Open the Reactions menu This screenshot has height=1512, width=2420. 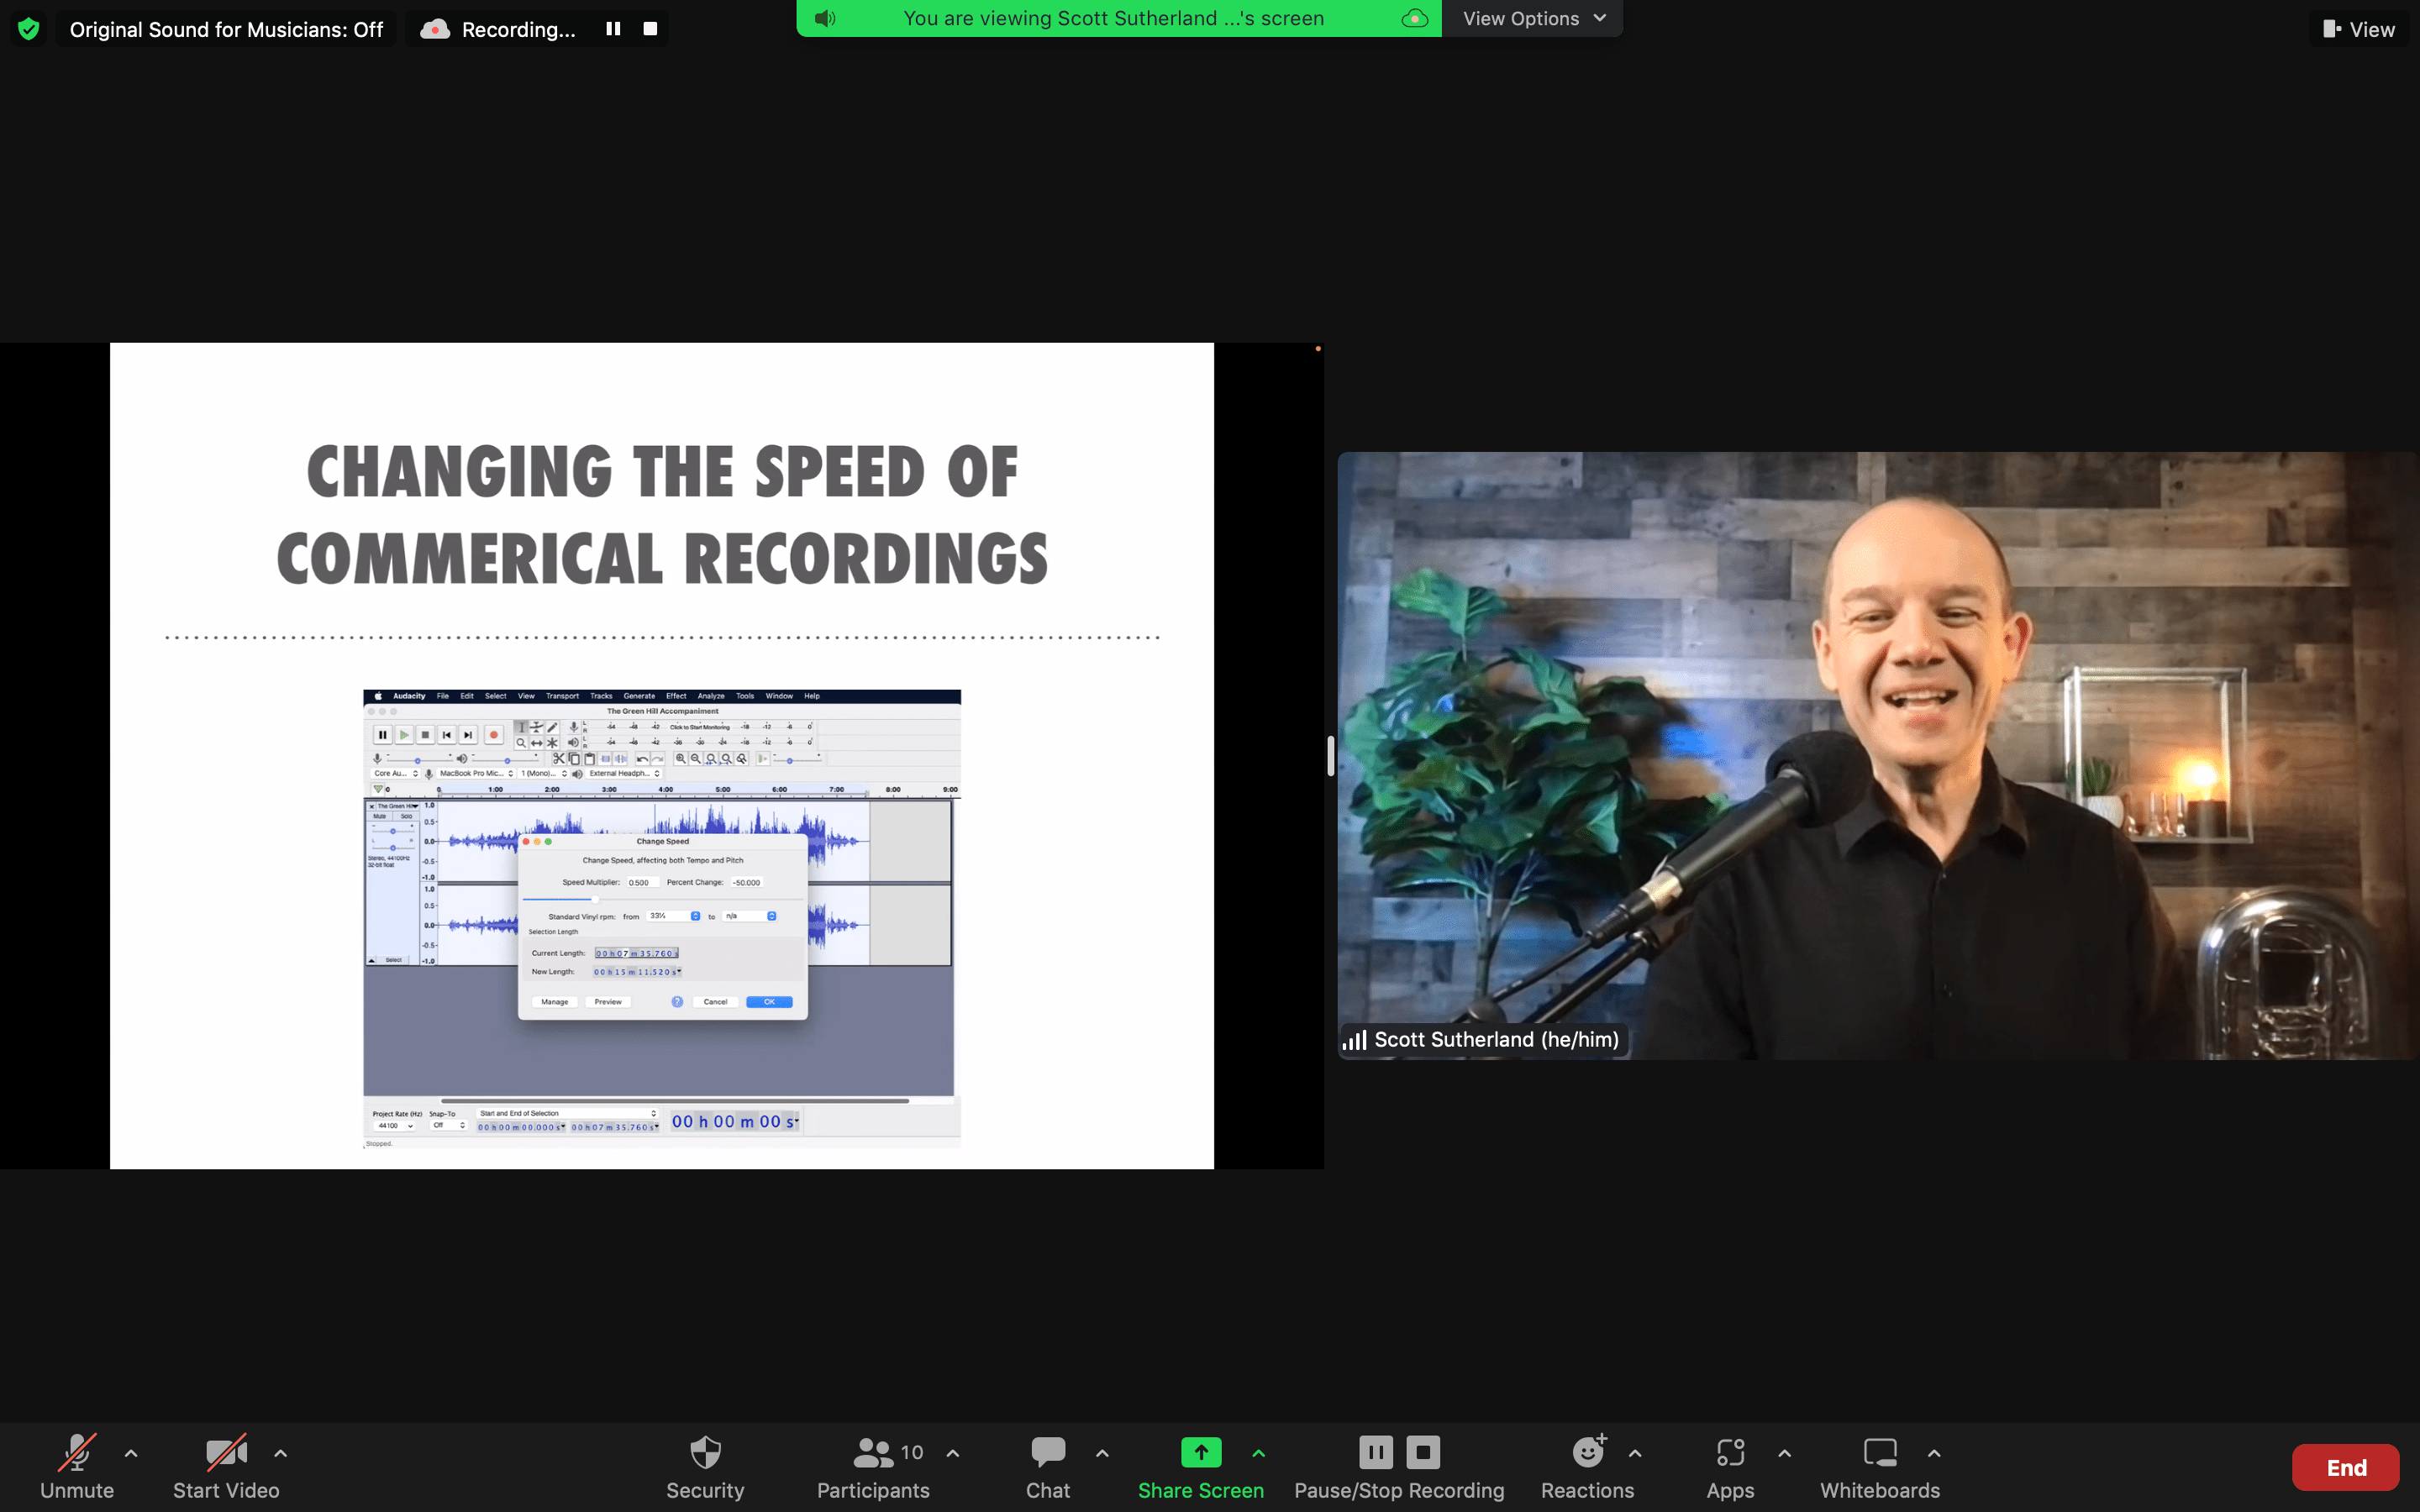pyautogui.click(x=1587, y=1466)
